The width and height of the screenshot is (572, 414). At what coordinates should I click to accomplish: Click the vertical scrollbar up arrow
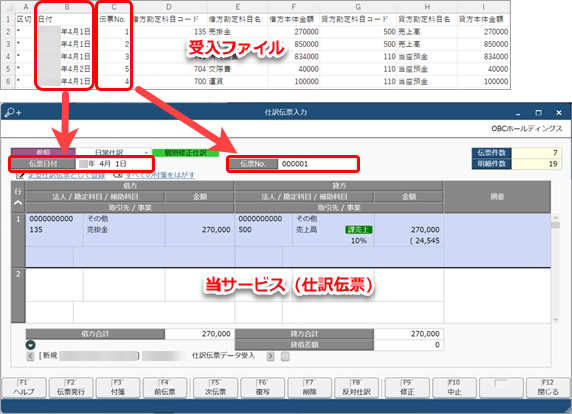556,218
